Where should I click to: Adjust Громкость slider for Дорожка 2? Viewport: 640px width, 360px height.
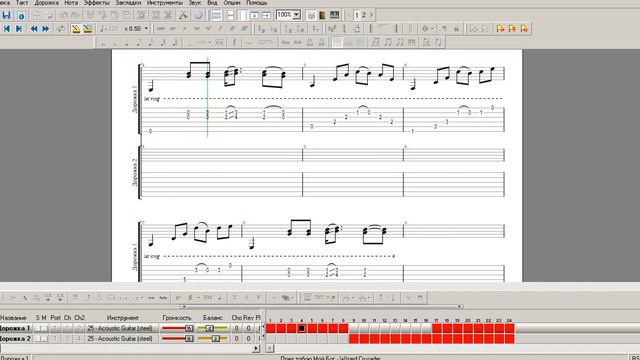(x=177, y=339)
